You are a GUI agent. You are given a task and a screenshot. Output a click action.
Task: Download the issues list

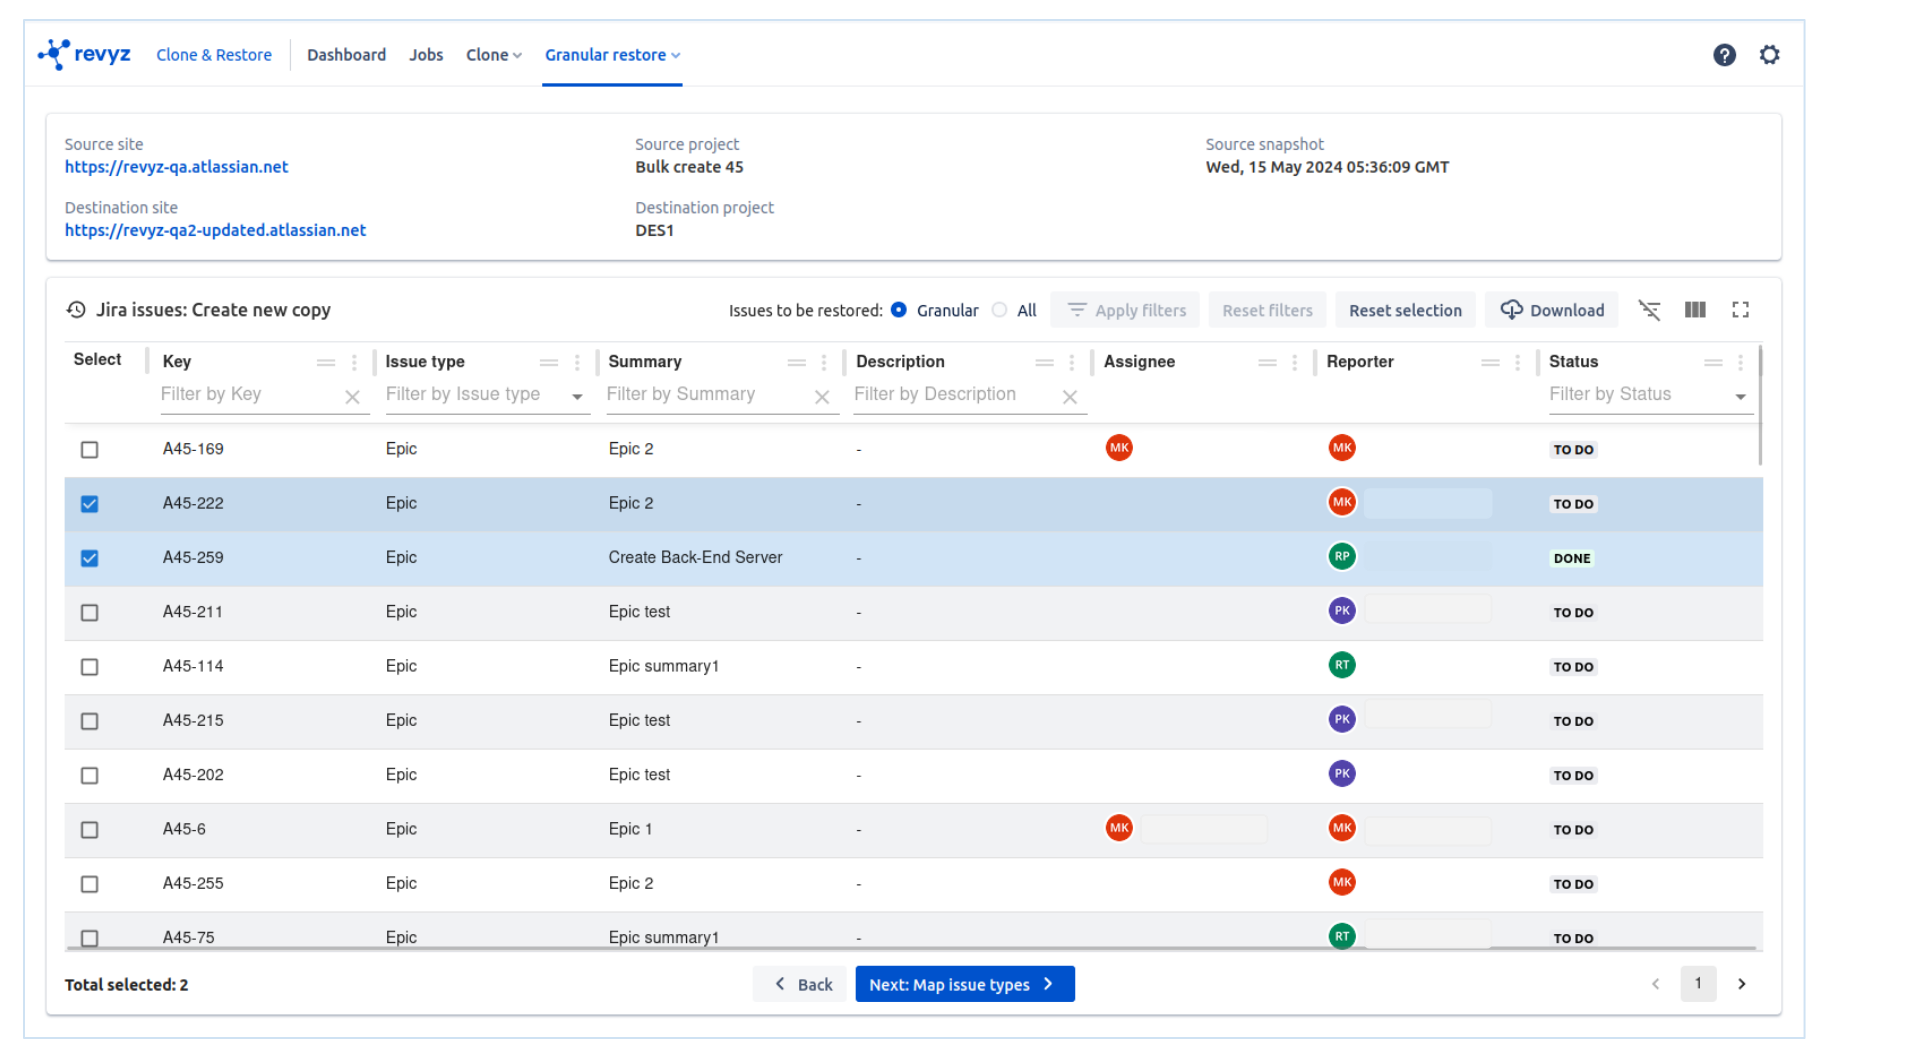point(1552,310)
